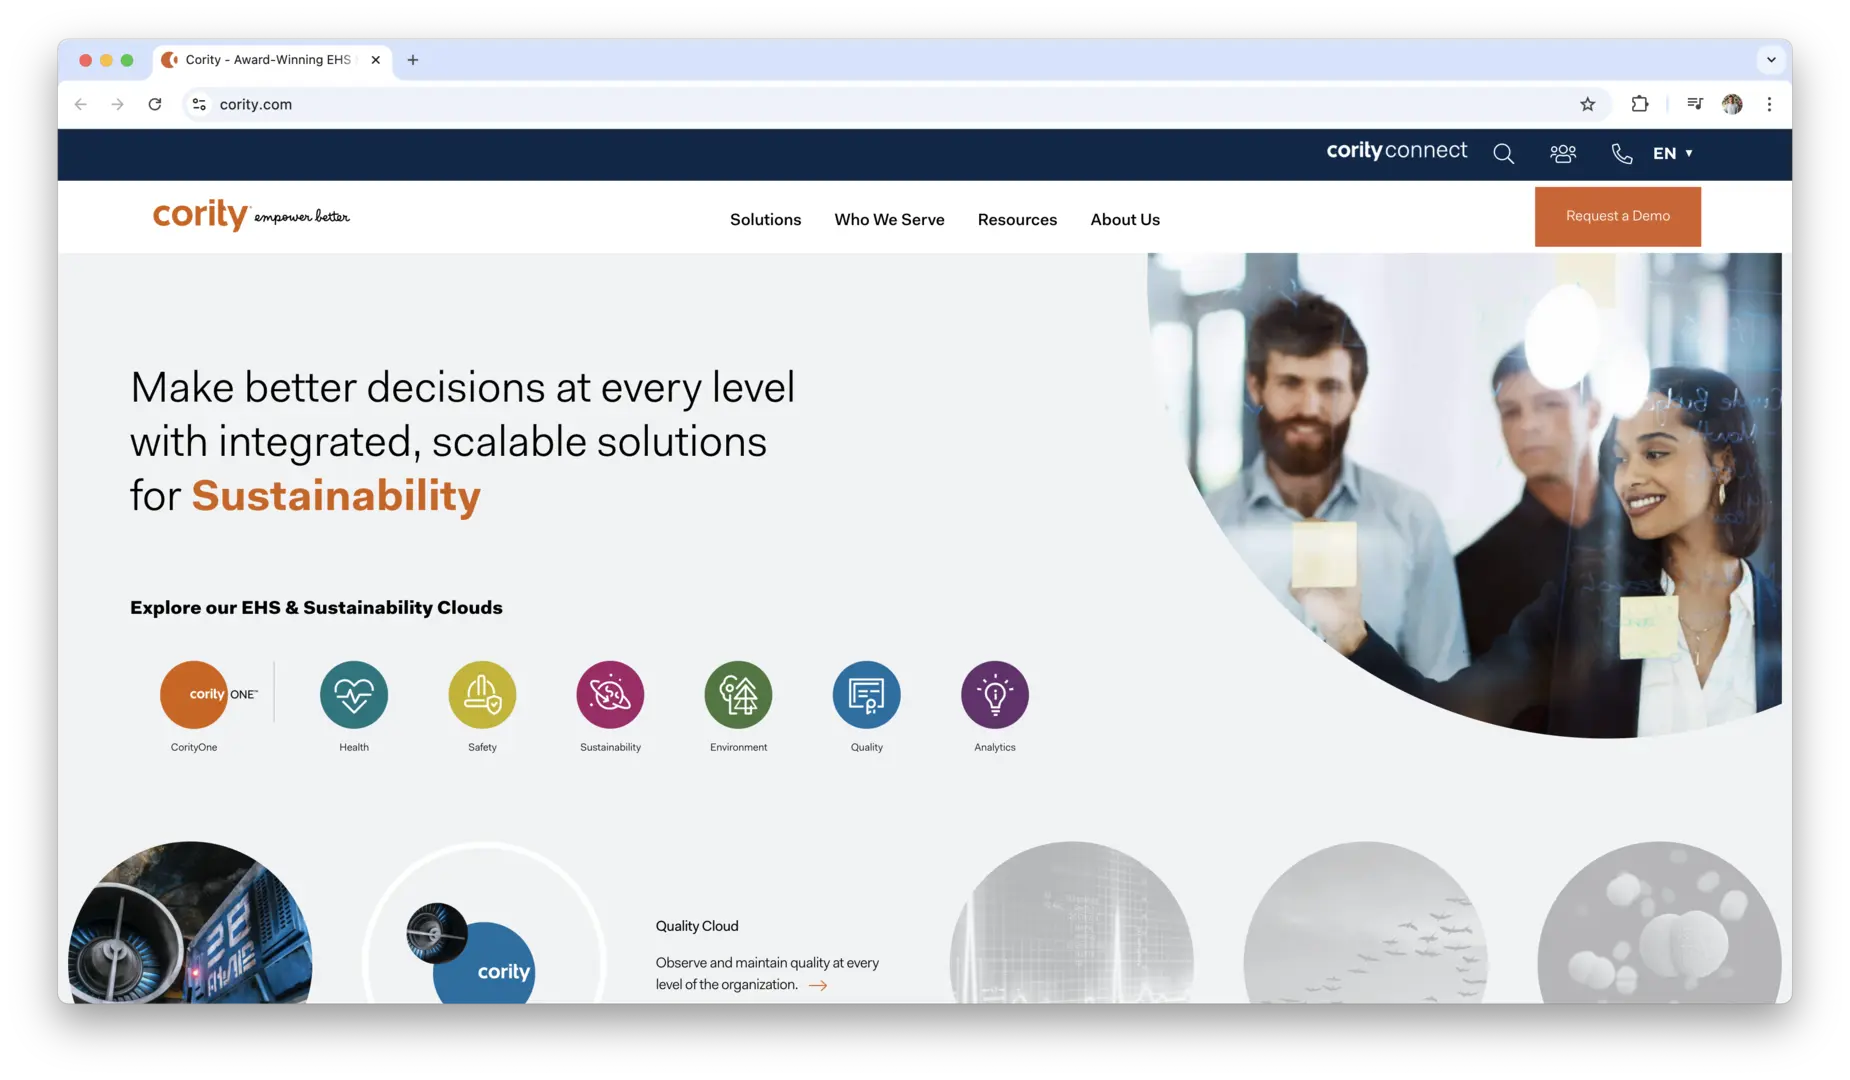Viewport: 1850px width, 1080px height.
Task: Open the About Us menu
Action: click(1125, 219)
